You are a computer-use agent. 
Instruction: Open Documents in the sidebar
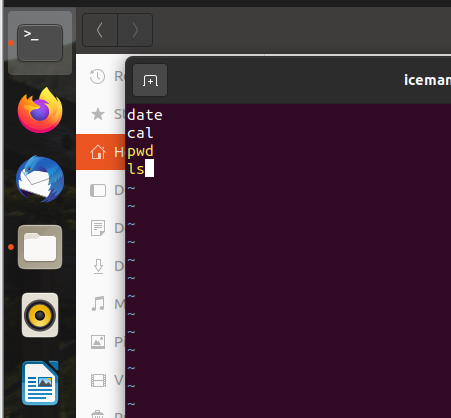pos(101,228)
